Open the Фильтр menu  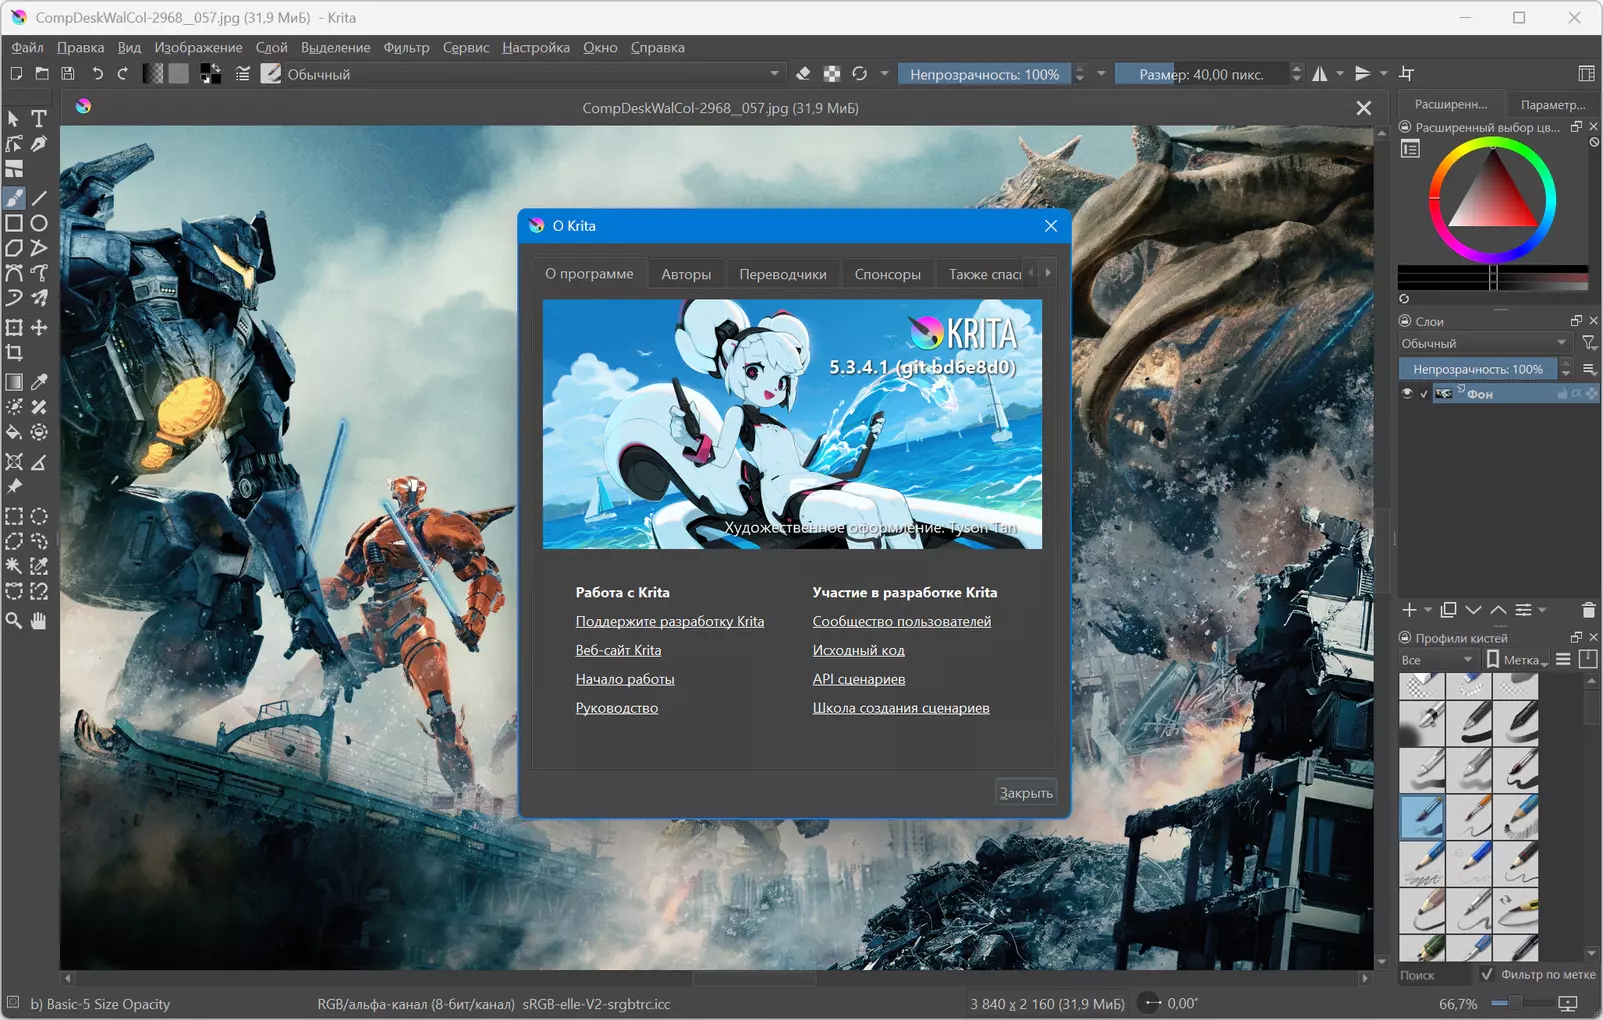(407, 47)
